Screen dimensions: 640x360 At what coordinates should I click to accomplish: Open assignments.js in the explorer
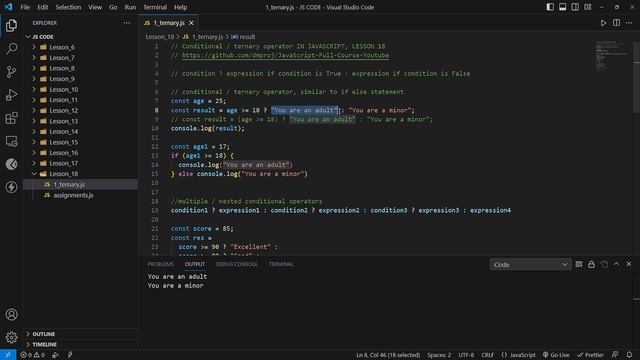(73, 195)
